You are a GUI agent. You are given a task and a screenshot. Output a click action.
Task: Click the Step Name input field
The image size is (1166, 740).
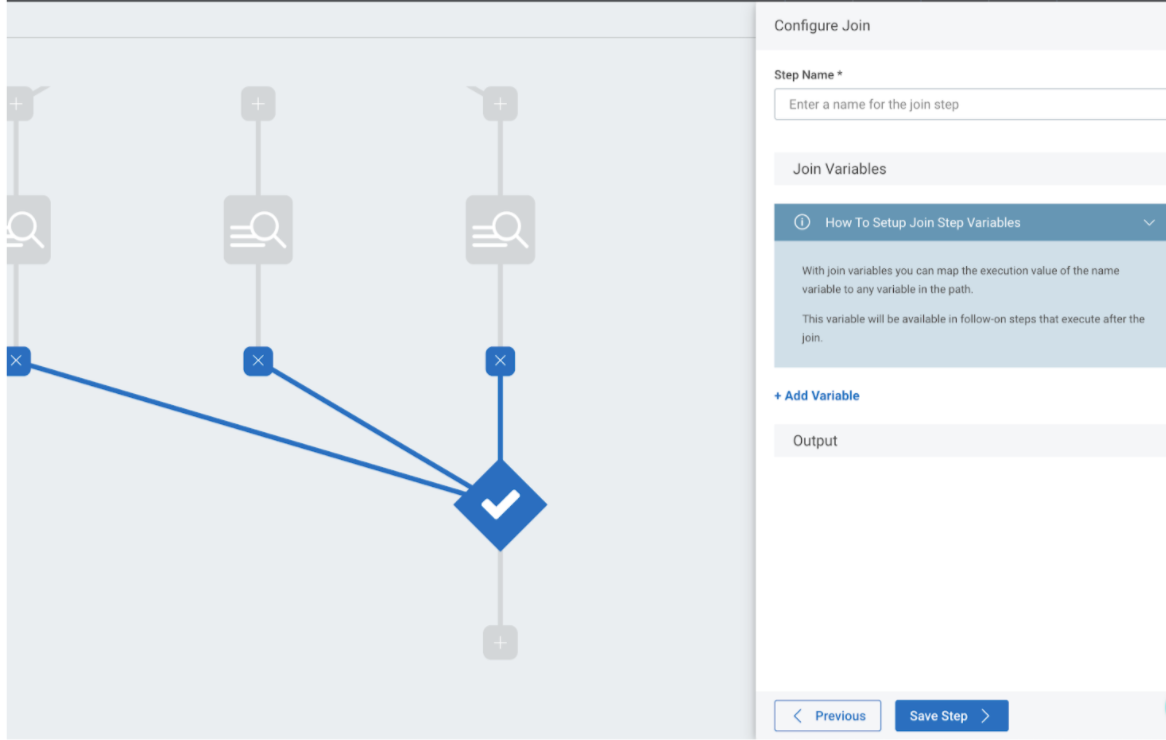tap(968, 104)
